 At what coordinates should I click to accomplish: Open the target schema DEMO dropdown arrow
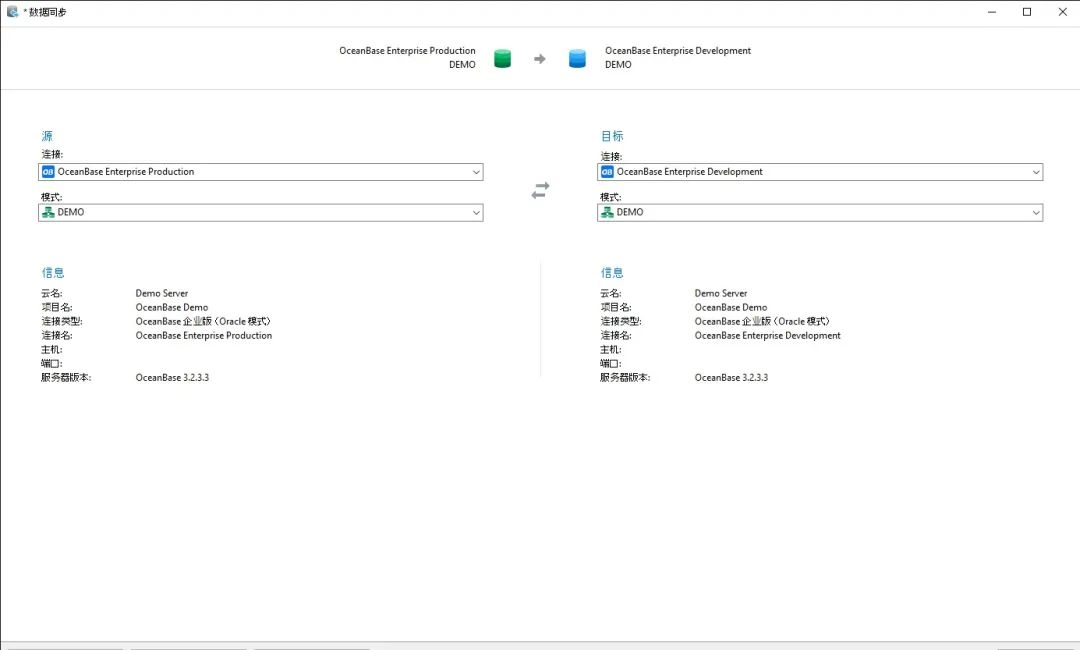tap(1036, 213)
